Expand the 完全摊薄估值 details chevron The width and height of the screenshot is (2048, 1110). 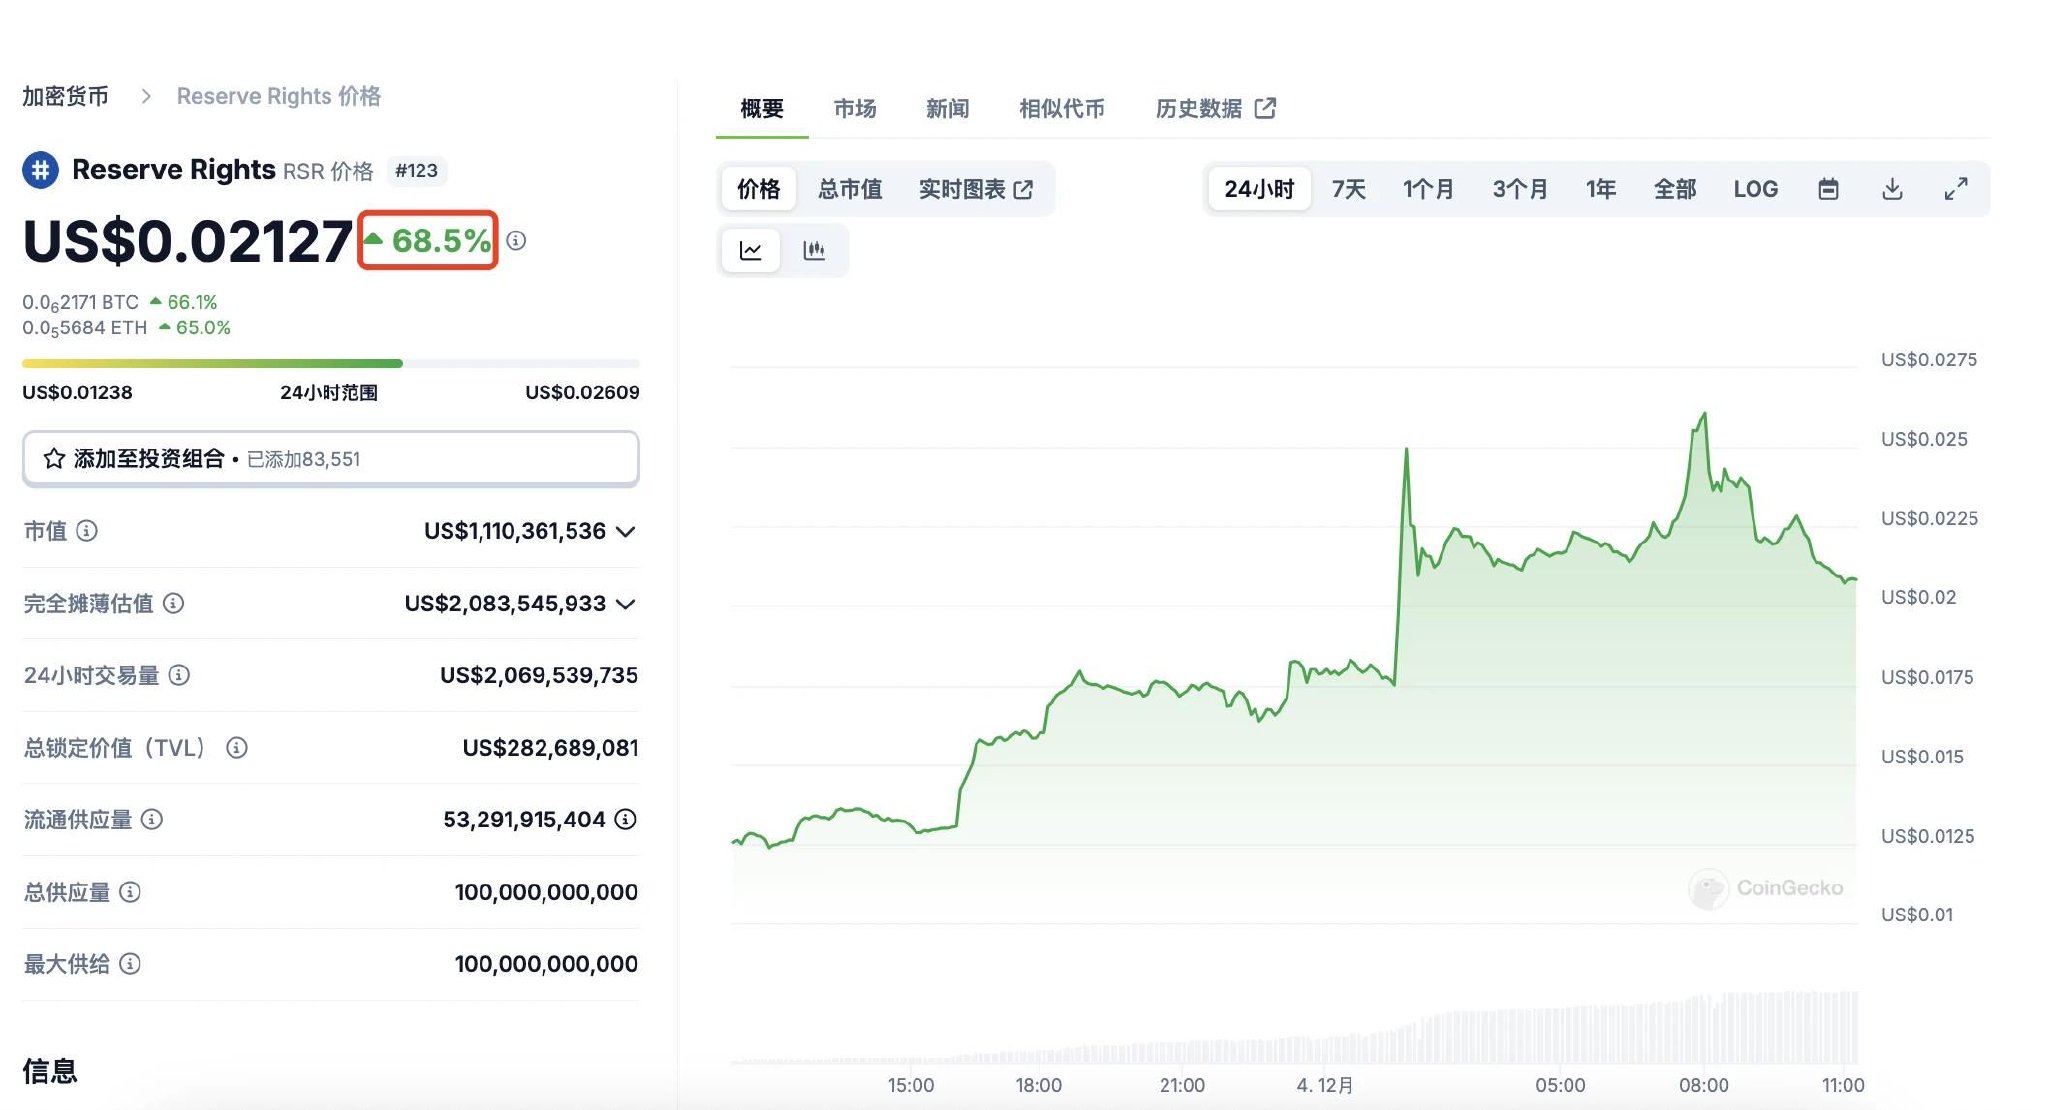[626, 603]
